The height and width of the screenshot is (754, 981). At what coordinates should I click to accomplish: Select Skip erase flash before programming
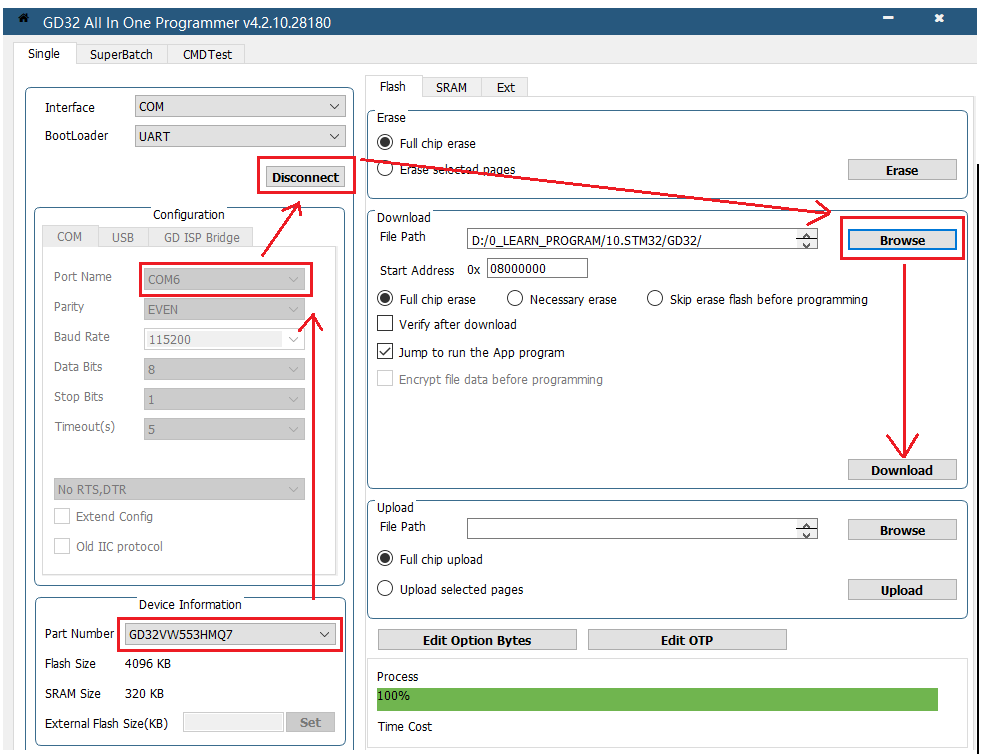(x=655, y=299)
